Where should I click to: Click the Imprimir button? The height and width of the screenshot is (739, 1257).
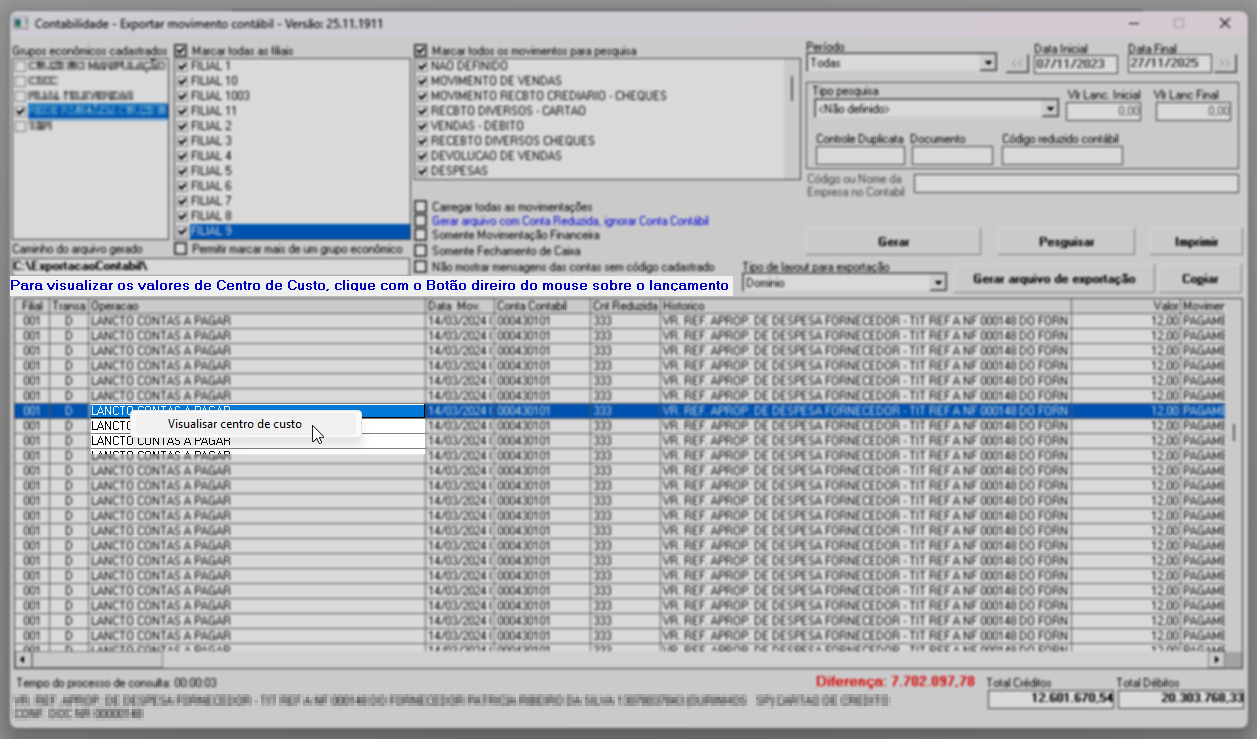pos(1195,242)
